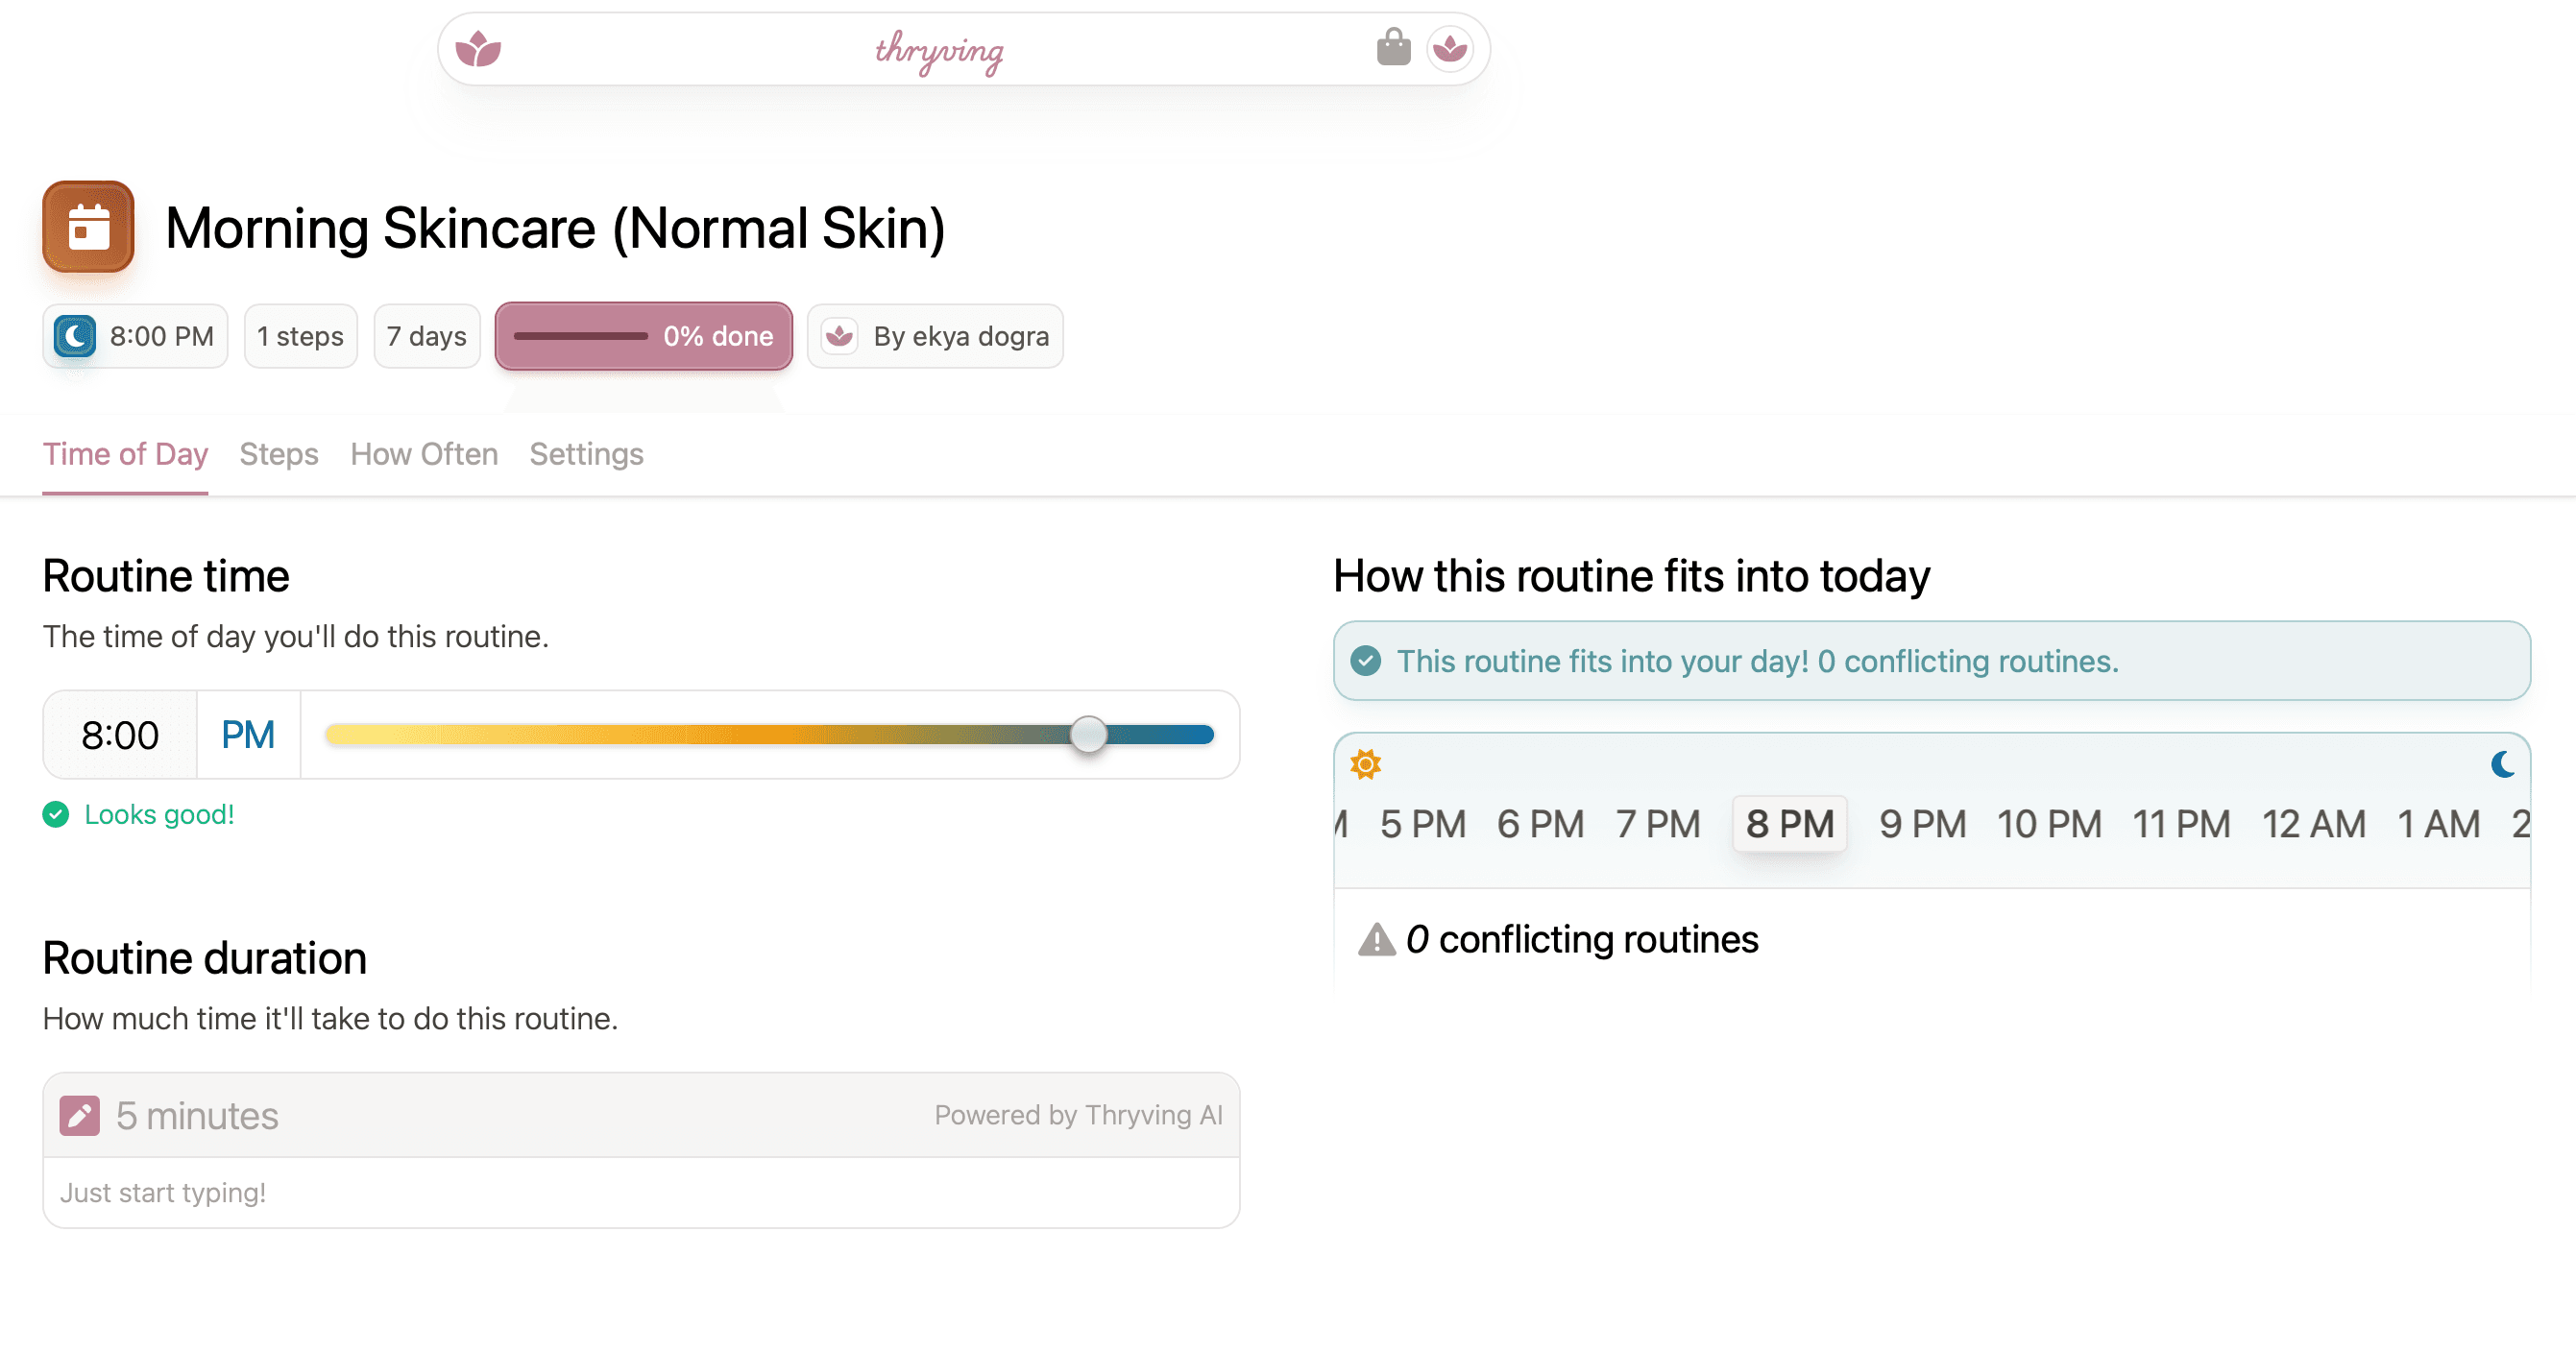Click the calendar/routine icon top left
2576x1352 pixels.
pos(86,227)
